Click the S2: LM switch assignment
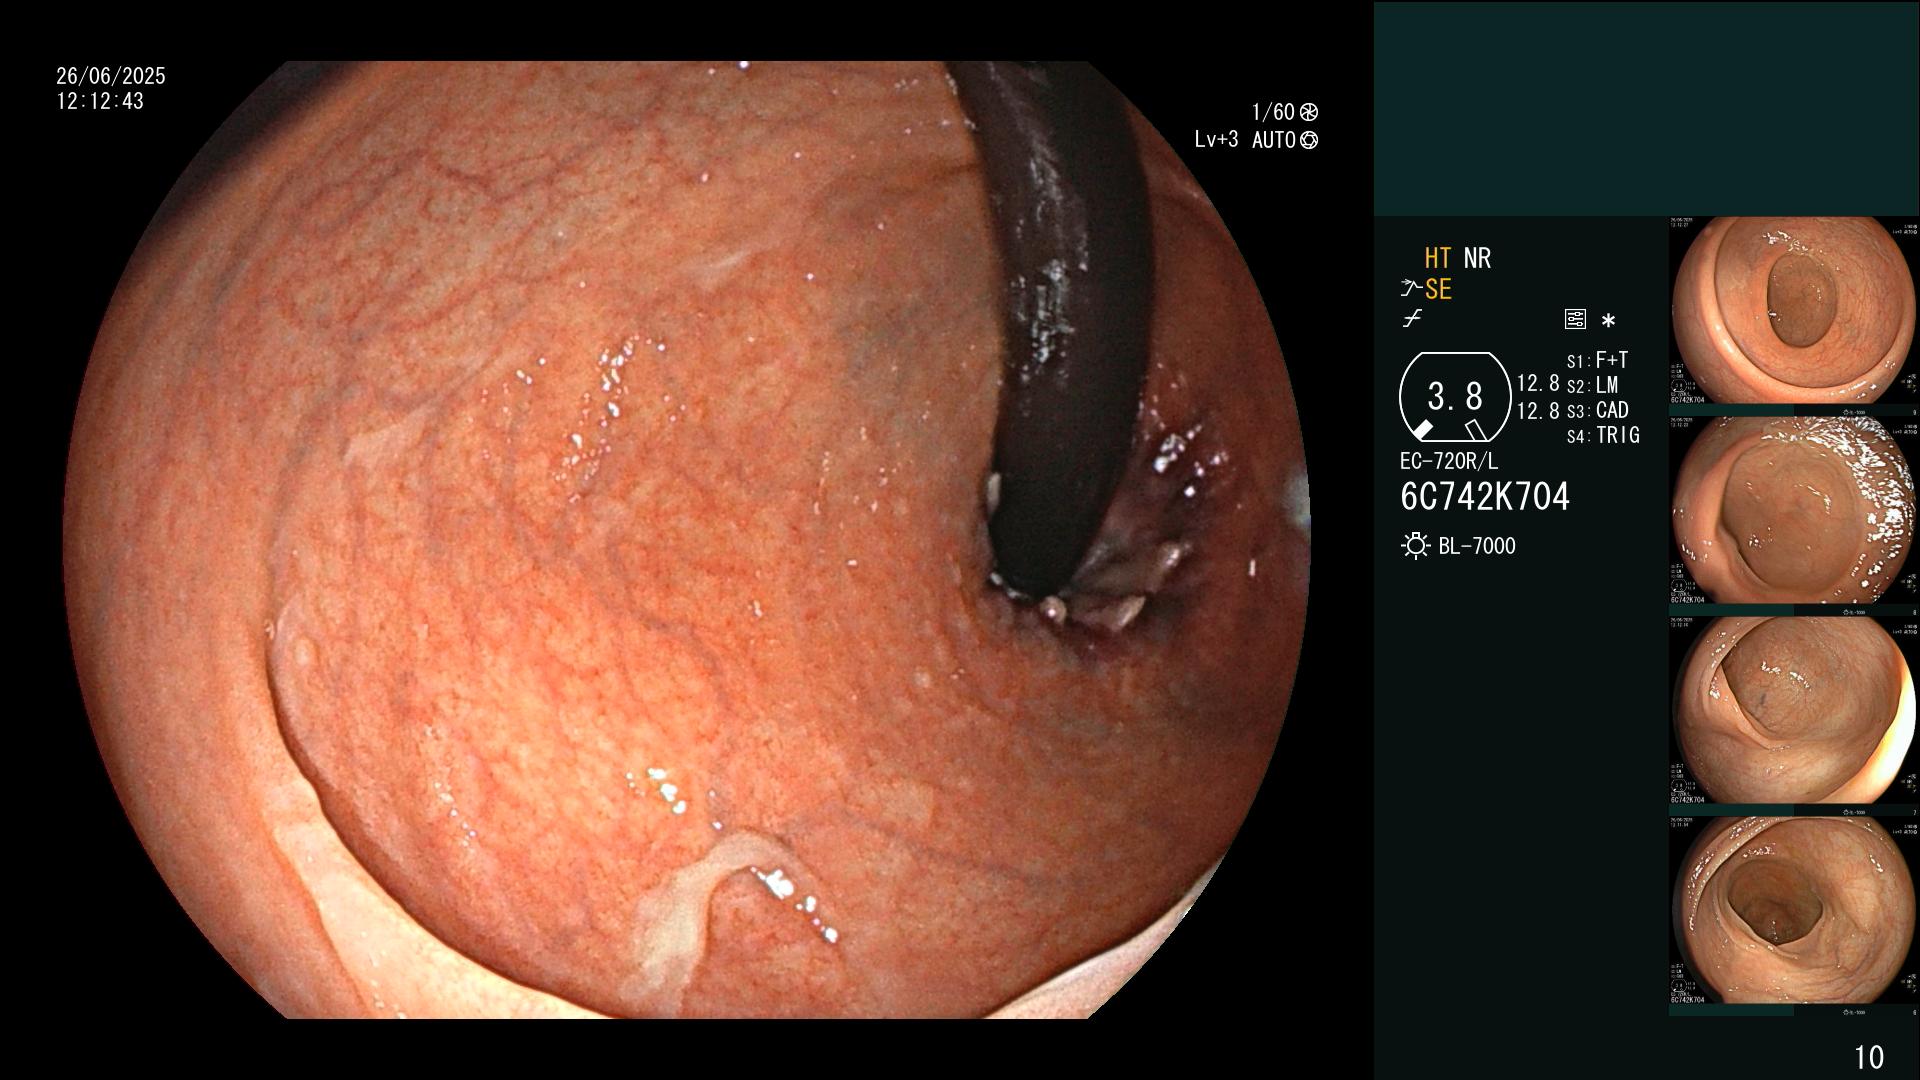 1592,385
